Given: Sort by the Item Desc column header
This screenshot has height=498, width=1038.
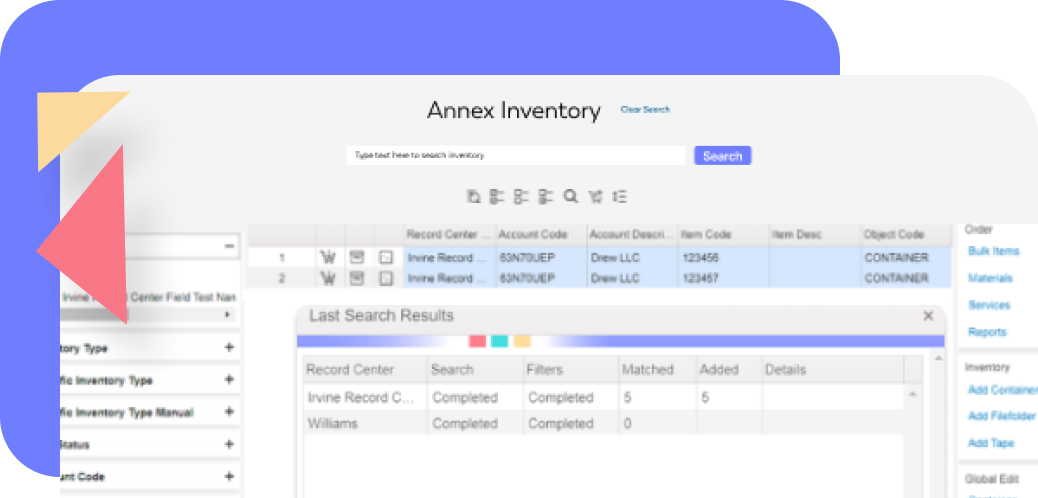Looking at the screenshot, I should [x=814, y=234].
